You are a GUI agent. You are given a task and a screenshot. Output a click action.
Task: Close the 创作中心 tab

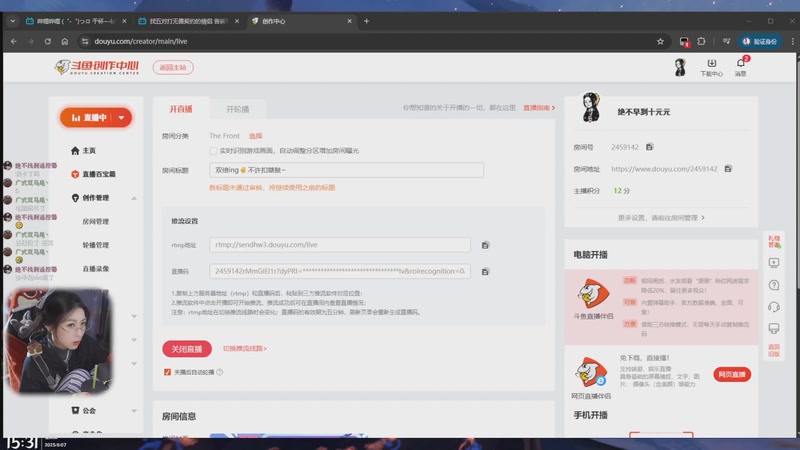pyautogui.click(x=349, y=21)
